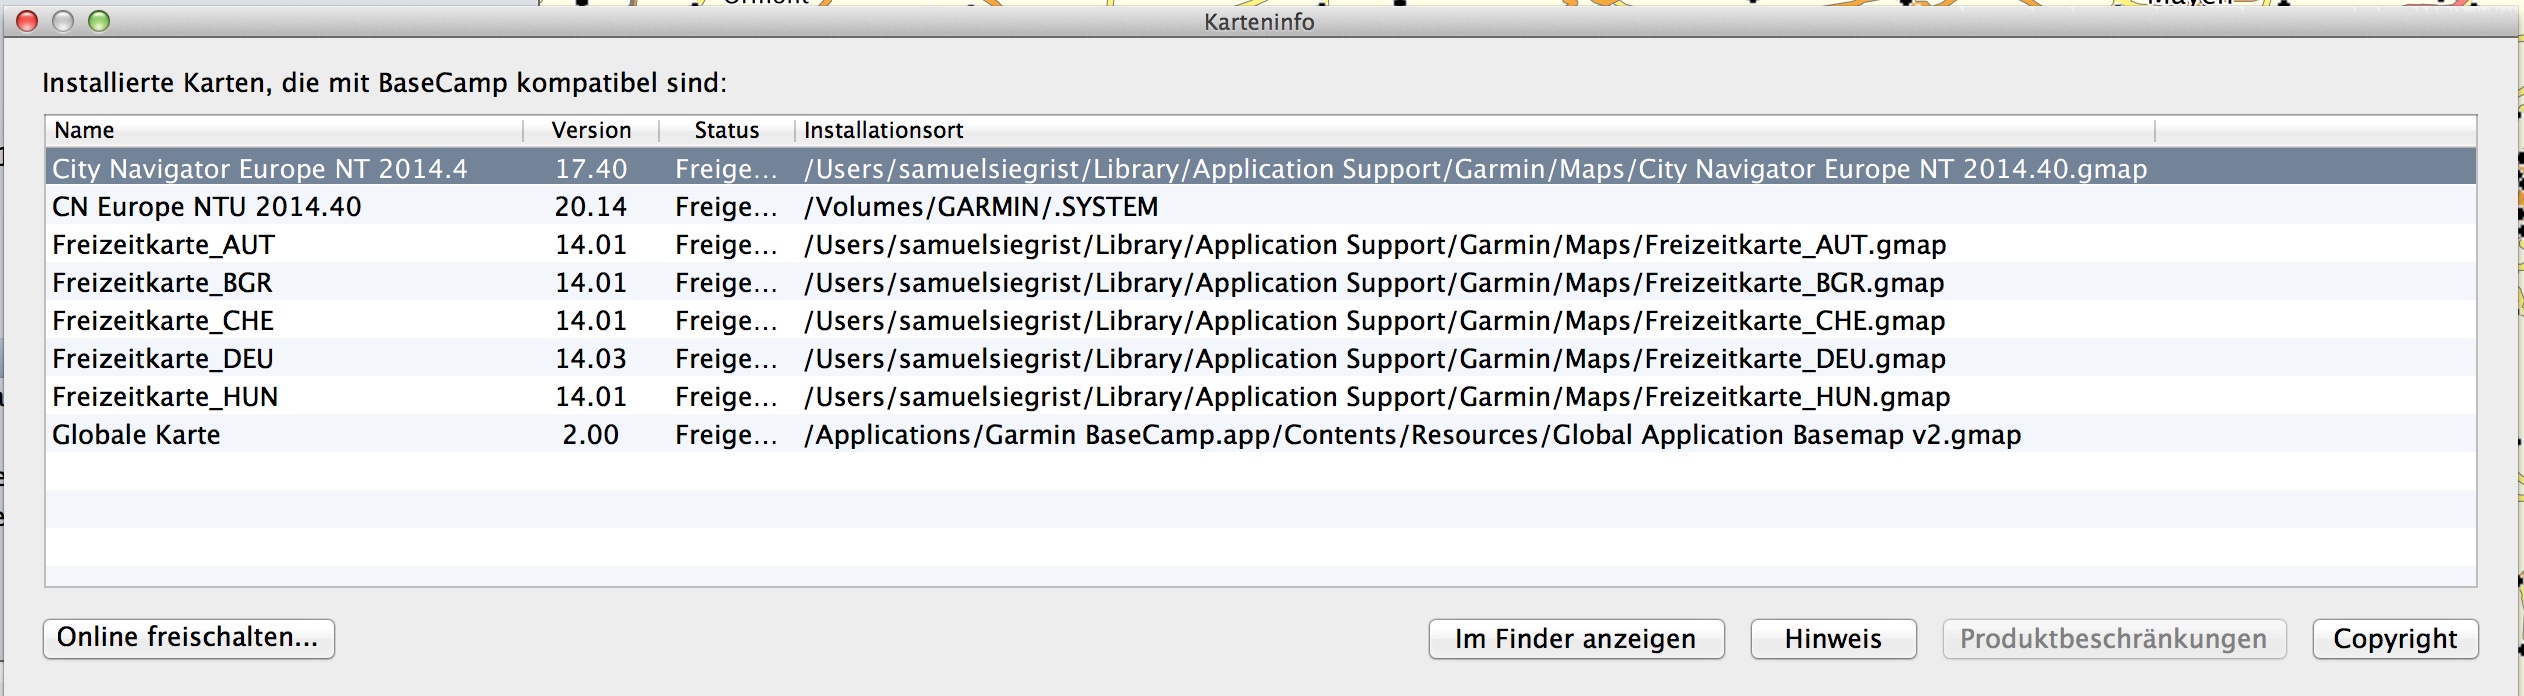Open the Copyright button
The image size is (2524, 696).
point(2395,639)
